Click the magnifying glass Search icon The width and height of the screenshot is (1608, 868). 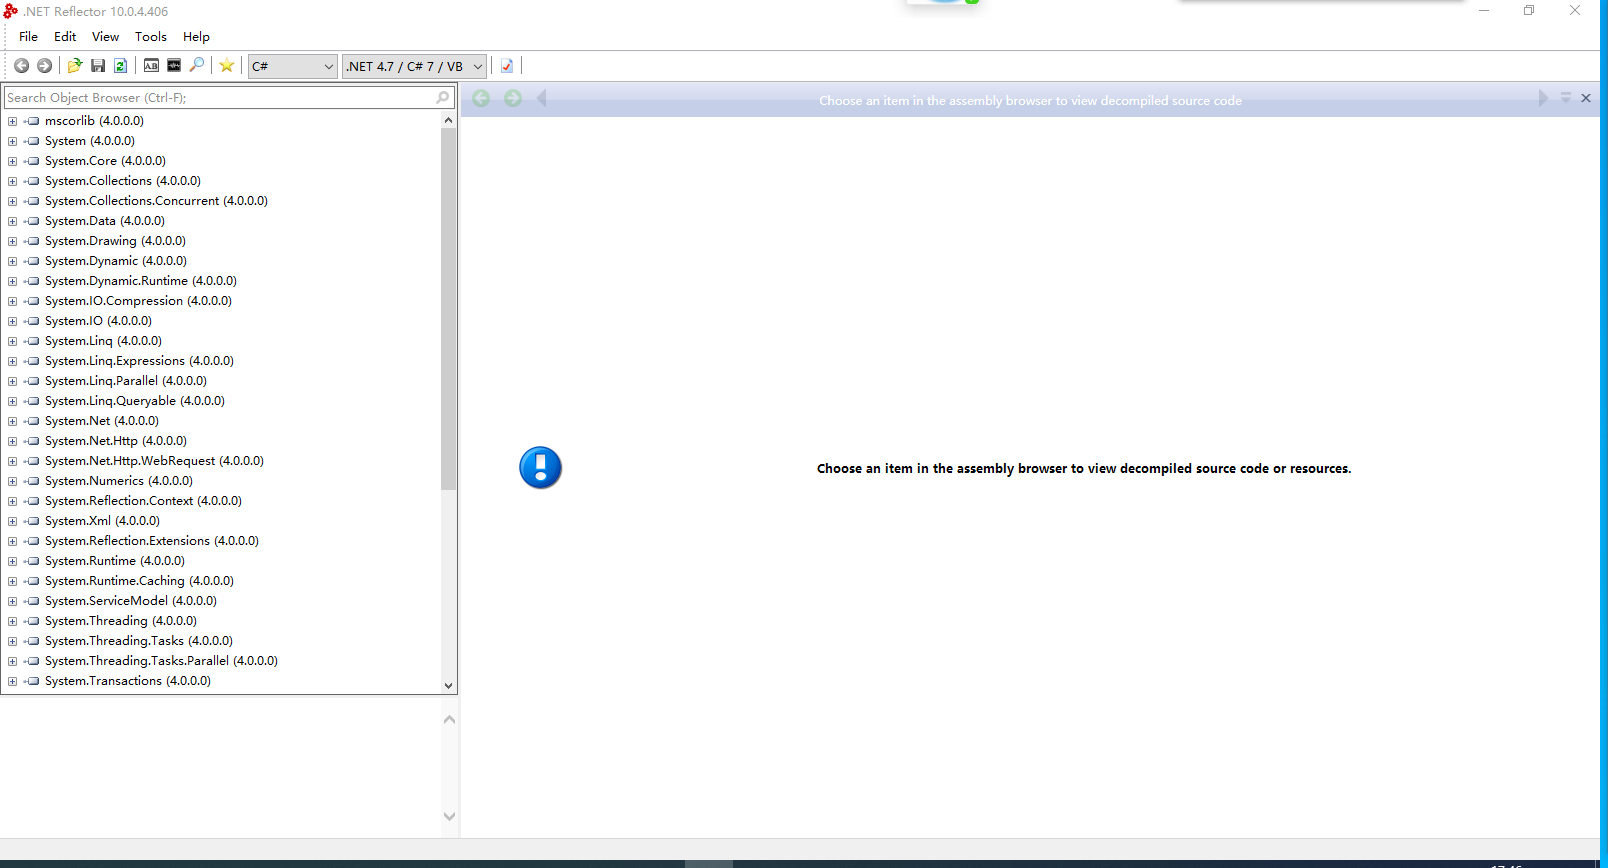pos(197,66)
